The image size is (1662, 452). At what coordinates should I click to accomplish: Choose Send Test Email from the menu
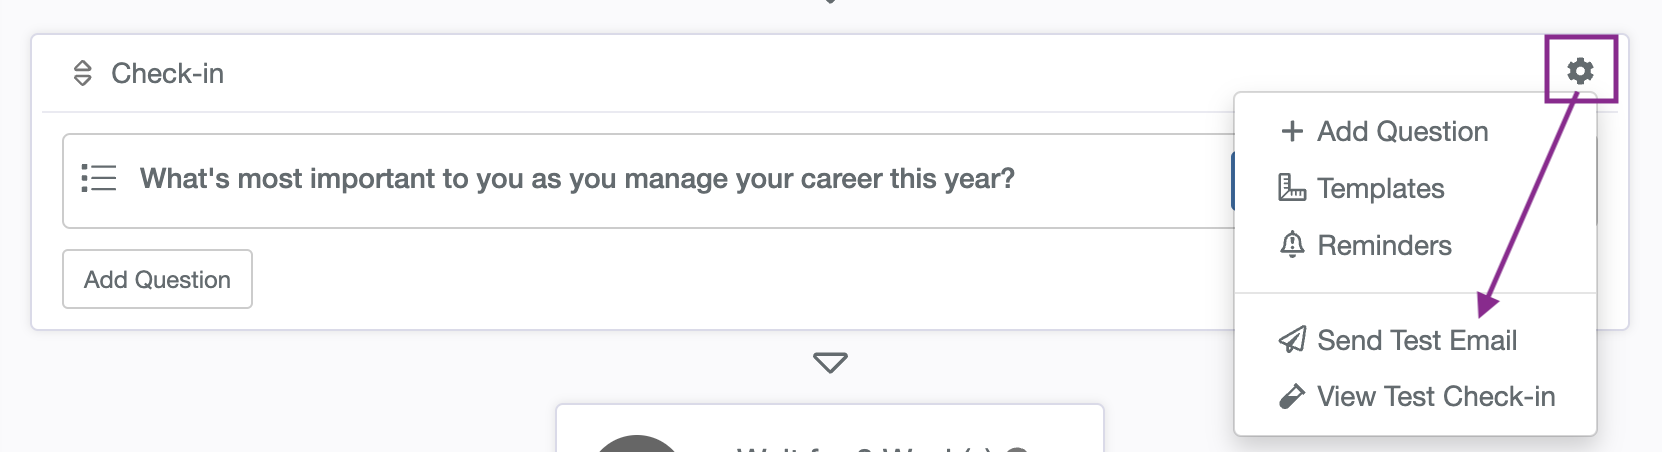(x=1415, y=340)
